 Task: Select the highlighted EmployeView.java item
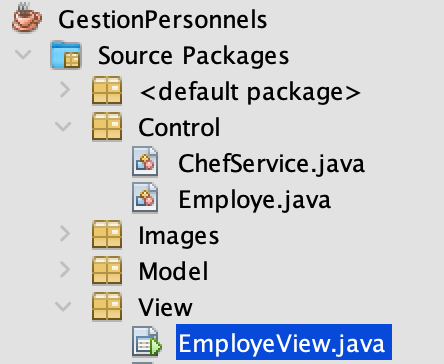click(284, 342)
